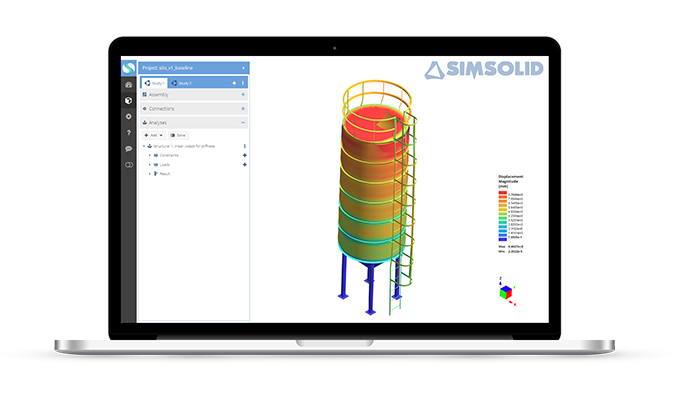Select the 3D cube project icon
The image size is (675, 400).
coord(128,101)
